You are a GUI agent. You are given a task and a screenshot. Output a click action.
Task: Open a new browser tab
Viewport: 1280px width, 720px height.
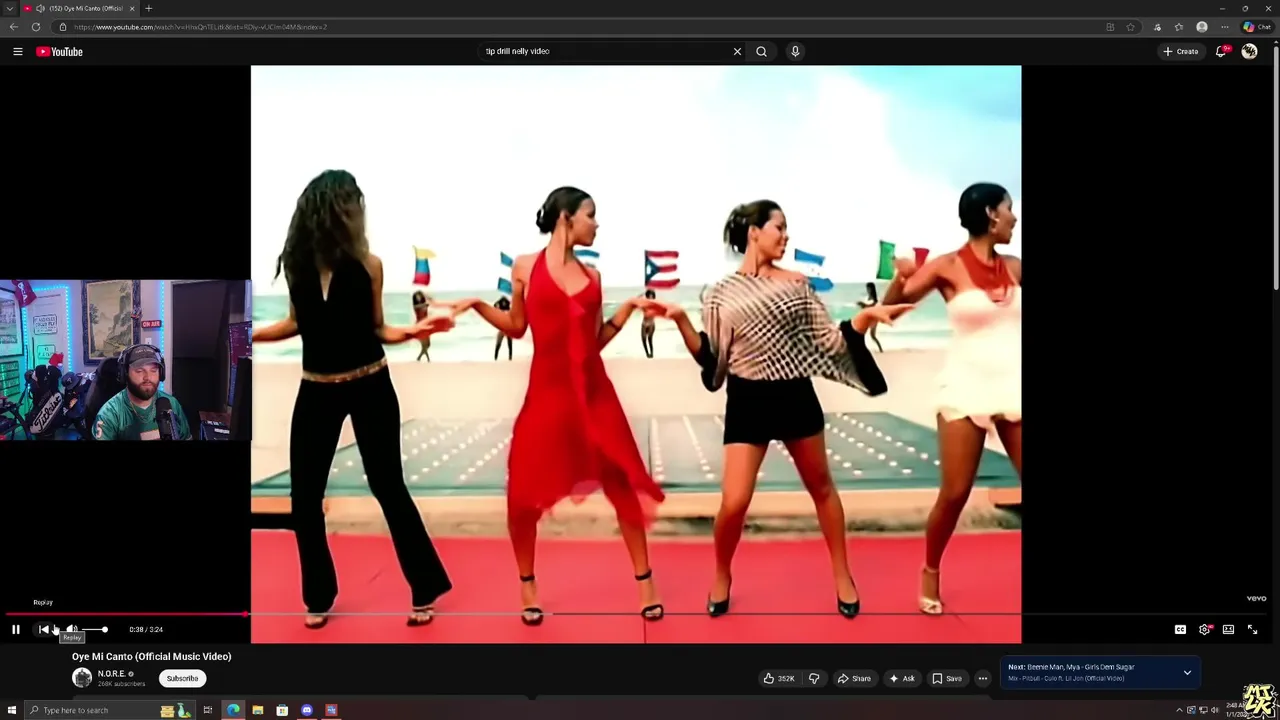click(x=148, y=8)
